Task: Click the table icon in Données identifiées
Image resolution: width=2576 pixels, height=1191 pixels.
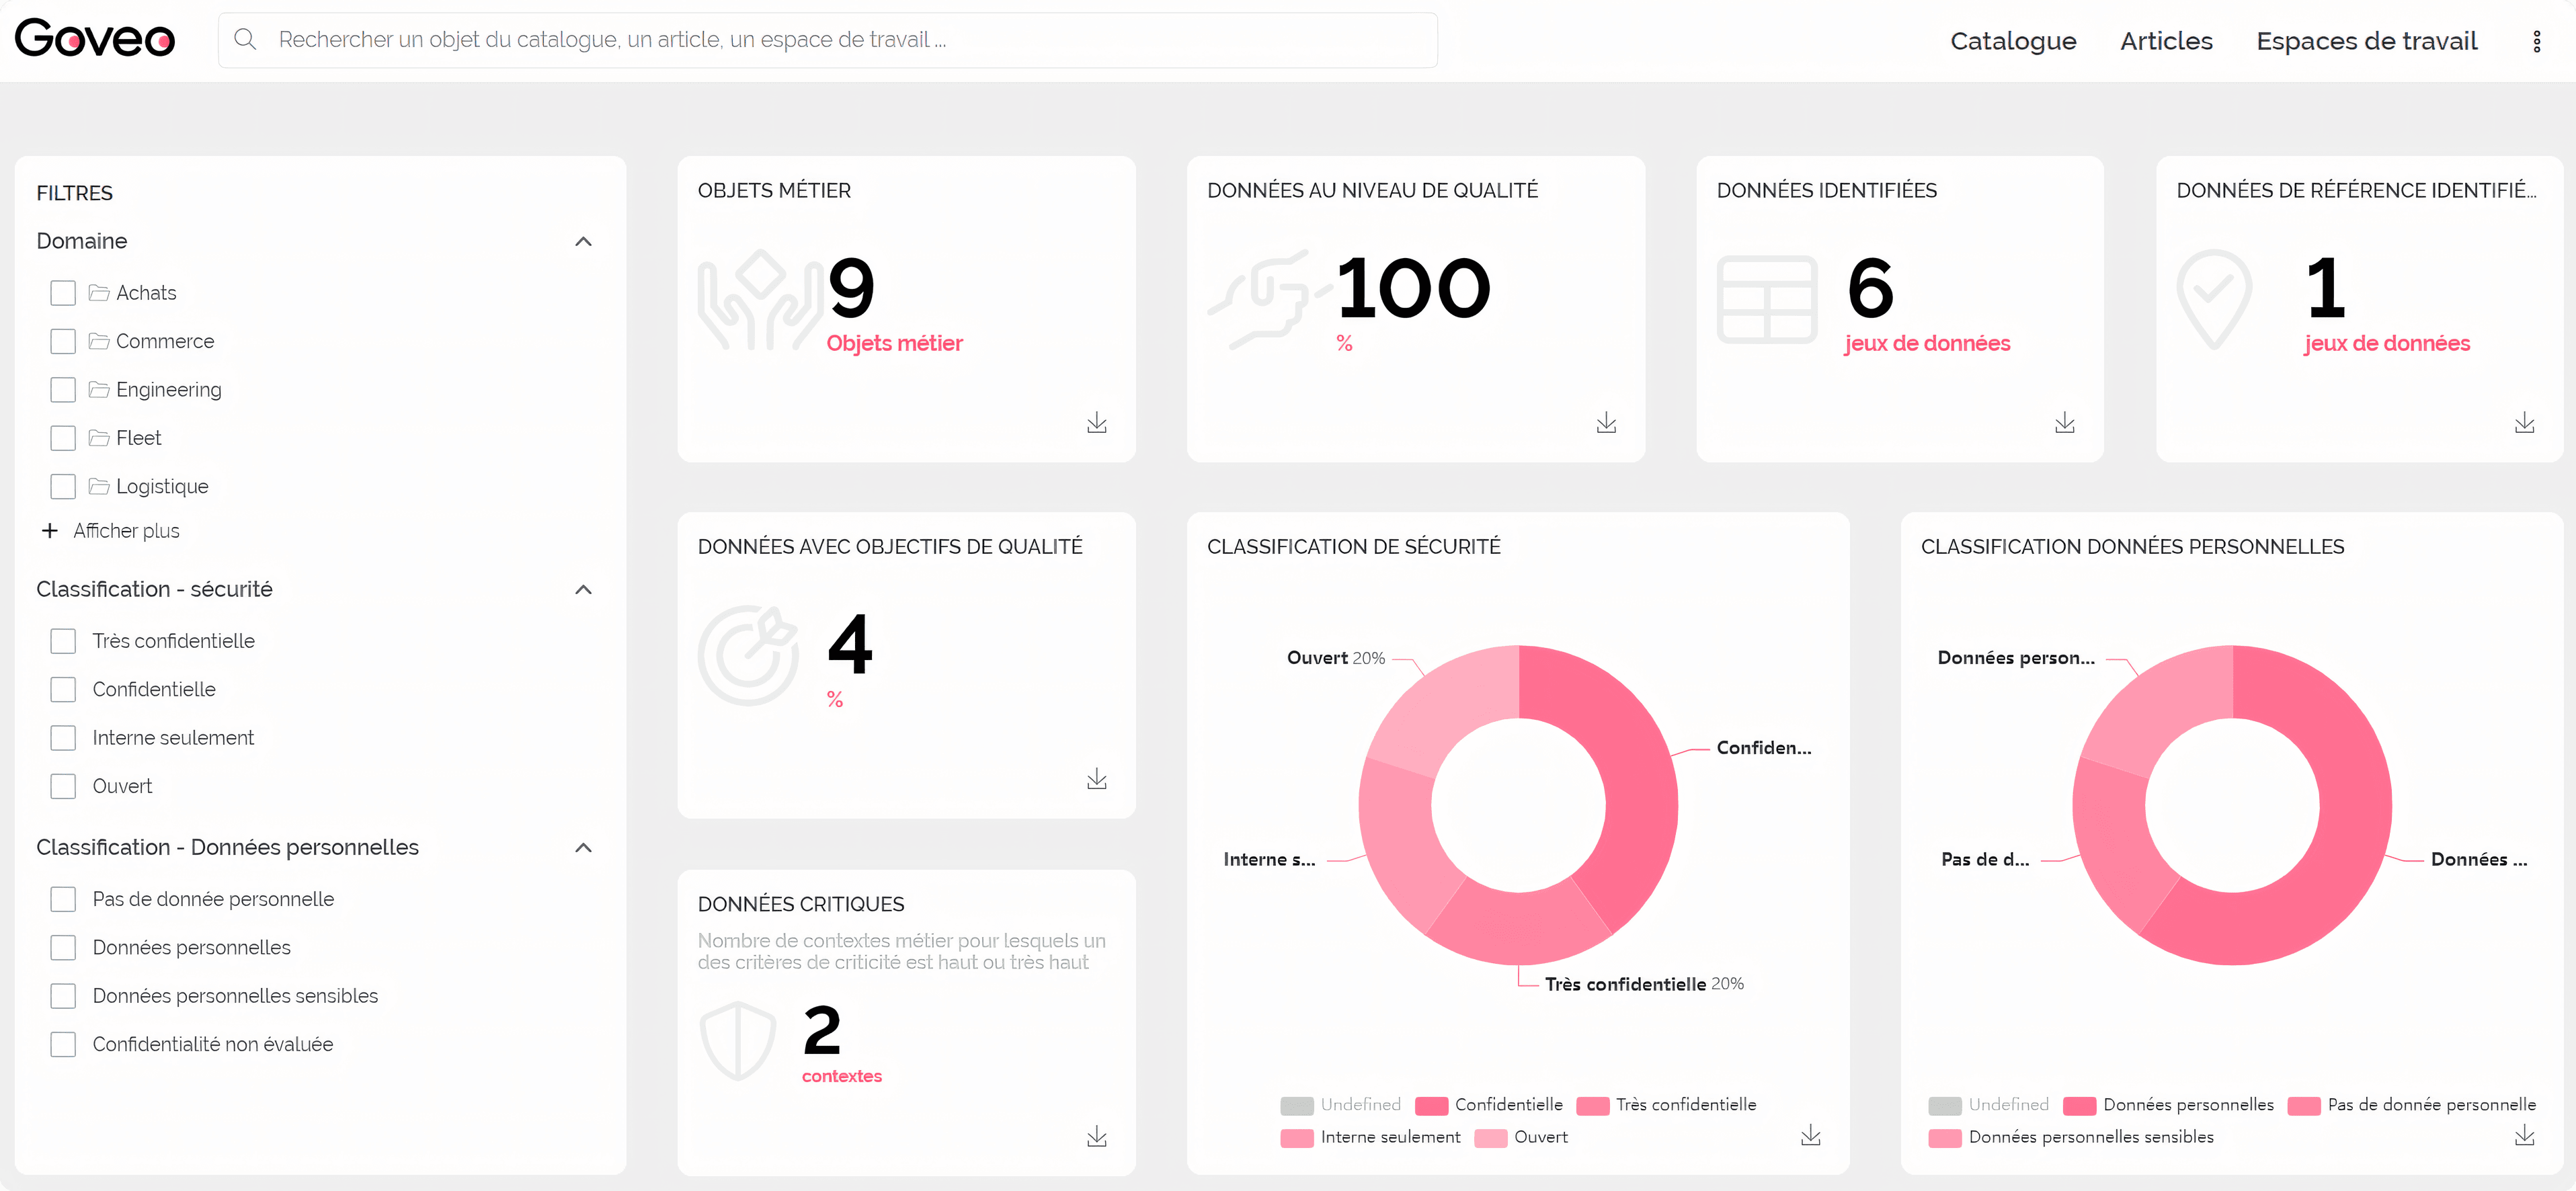Action: (1767, 299)
